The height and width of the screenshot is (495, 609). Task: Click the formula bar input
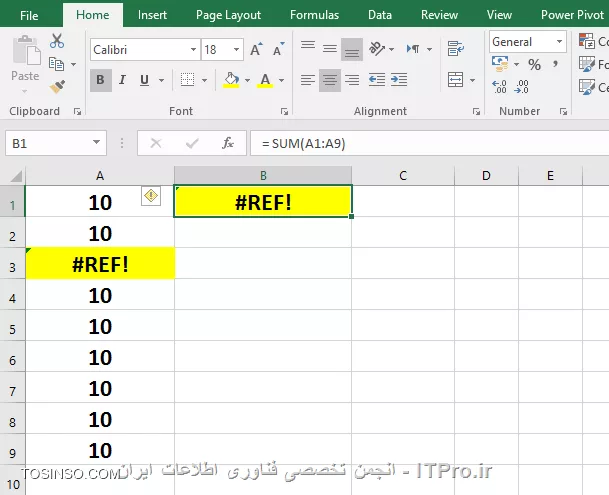click(429, 143)
